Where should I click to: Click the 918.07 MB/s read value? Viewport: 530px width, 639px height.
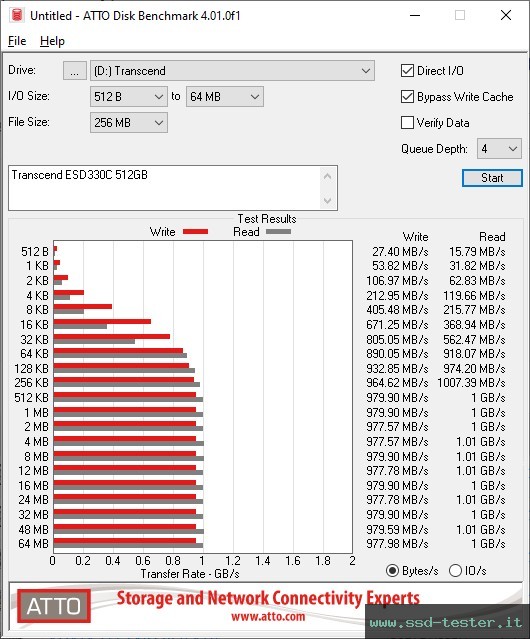pos(474,354)
